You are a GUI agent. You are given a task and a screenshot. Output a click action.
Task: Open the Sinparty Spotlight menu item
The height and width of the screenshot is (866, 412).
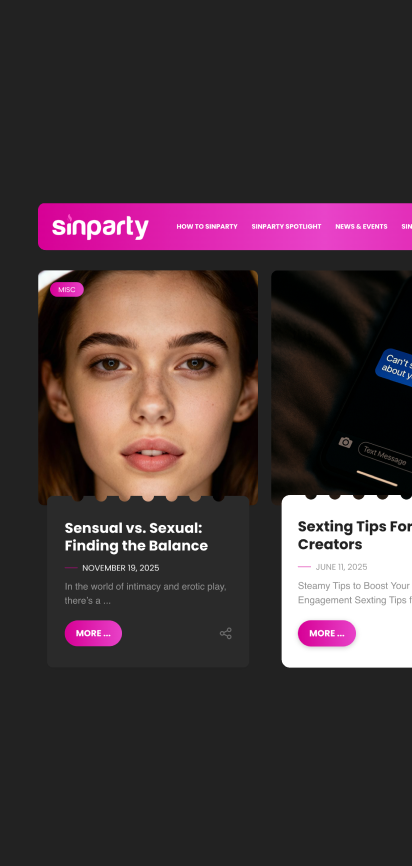286,226
